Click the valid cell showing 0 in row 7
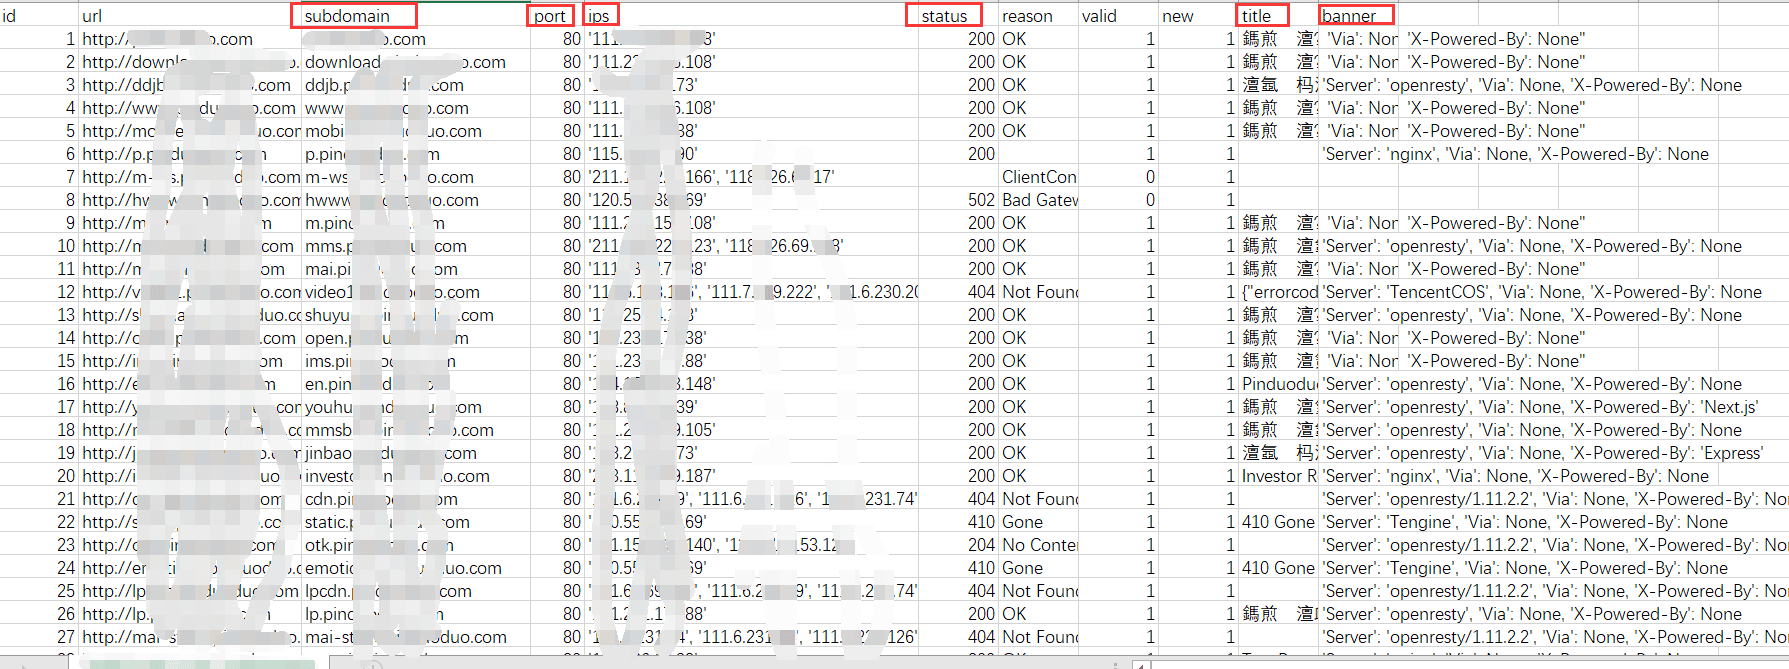 pyautogui.click(x=1118, y=177)
